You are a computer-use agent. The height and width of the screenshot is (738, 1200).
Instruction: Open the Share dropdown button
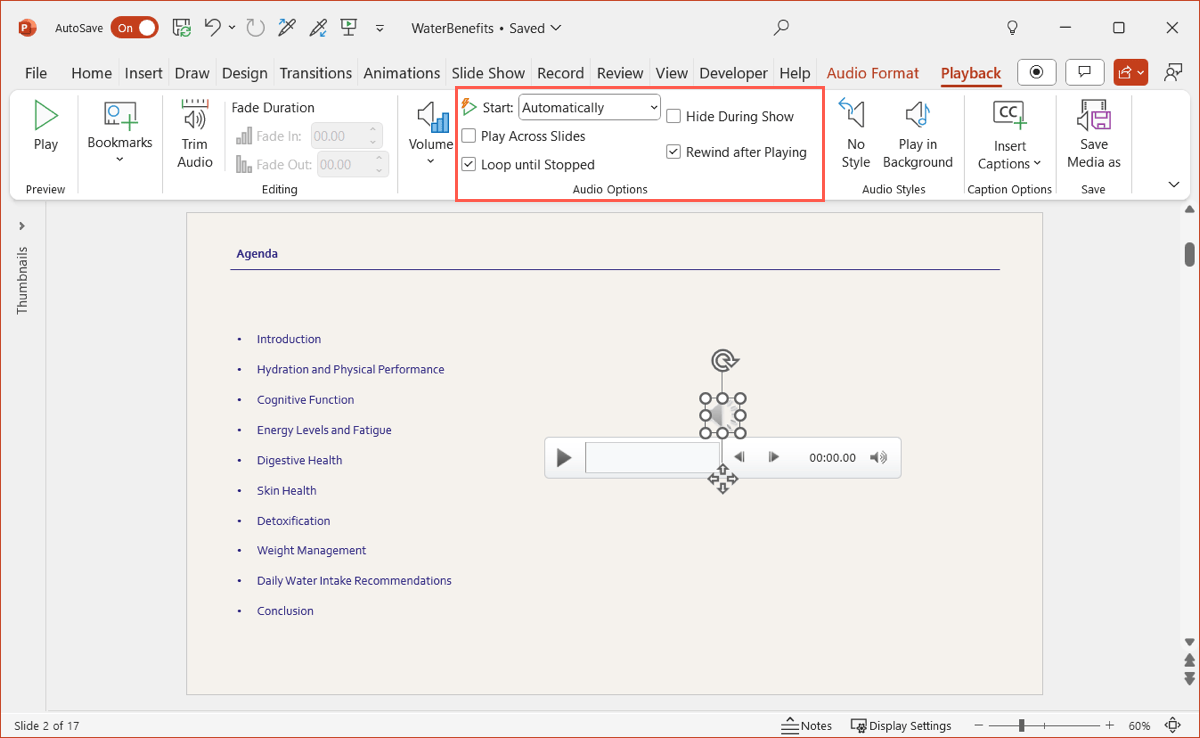pyautogui.click(x=1131, y=72)
